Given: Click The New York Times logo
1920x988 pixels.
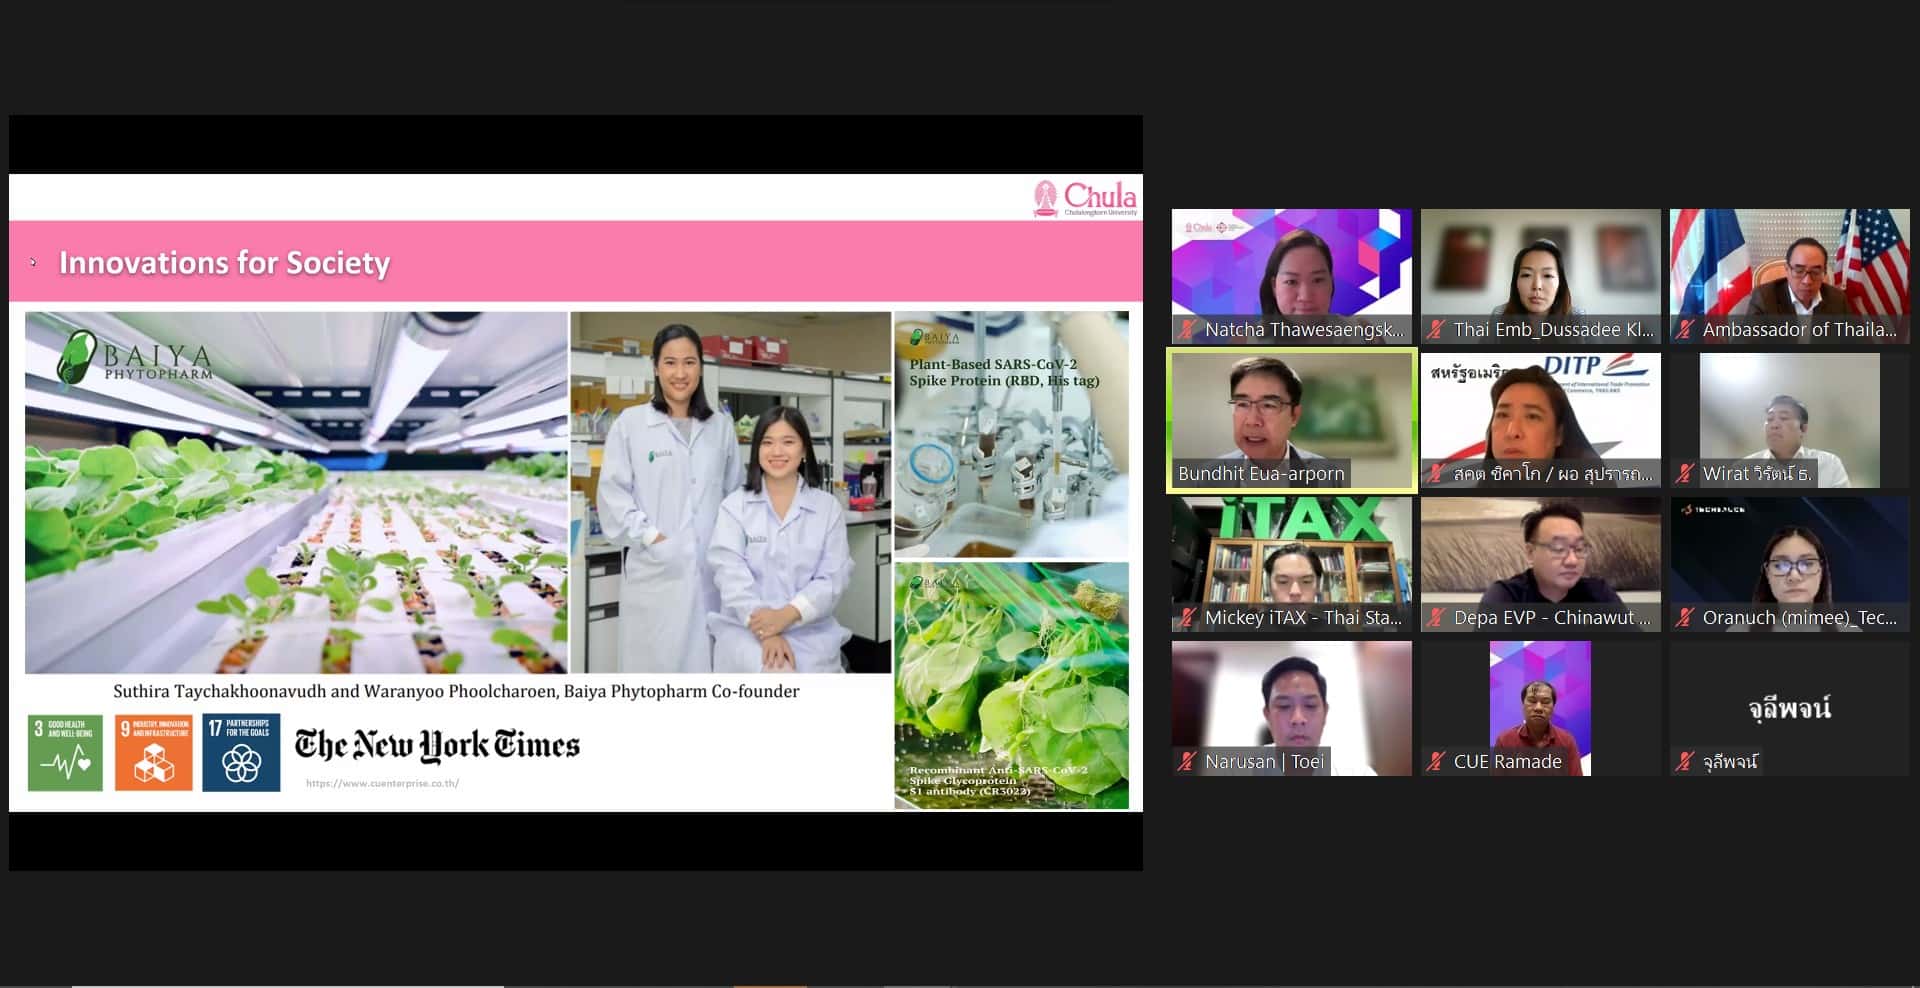Looking at the screenshot, I should point(437,745).
